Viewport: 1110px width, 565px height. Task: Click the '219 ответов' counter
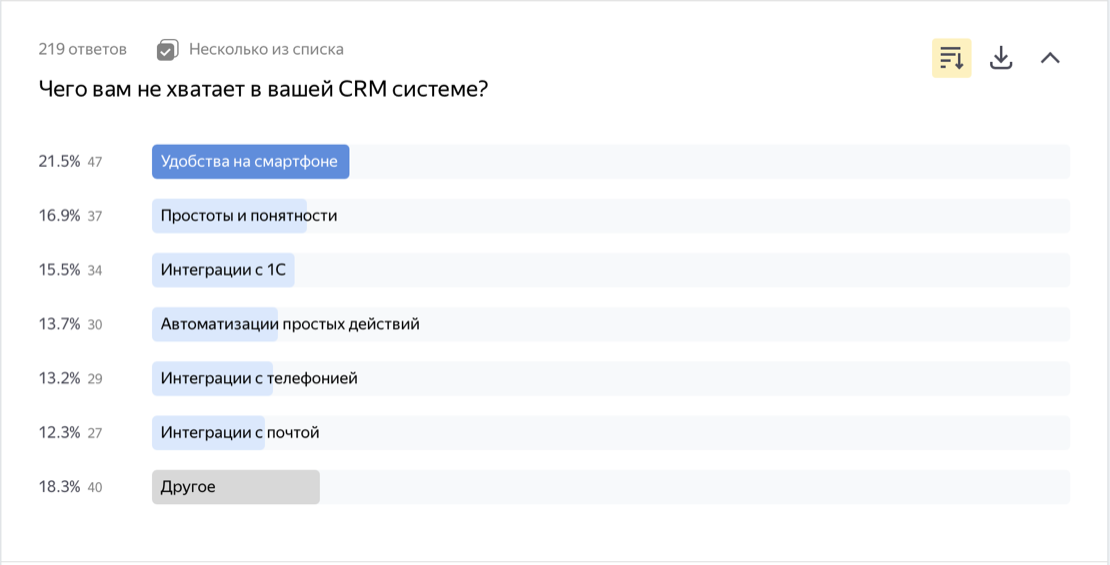click(x=83, y=50)
